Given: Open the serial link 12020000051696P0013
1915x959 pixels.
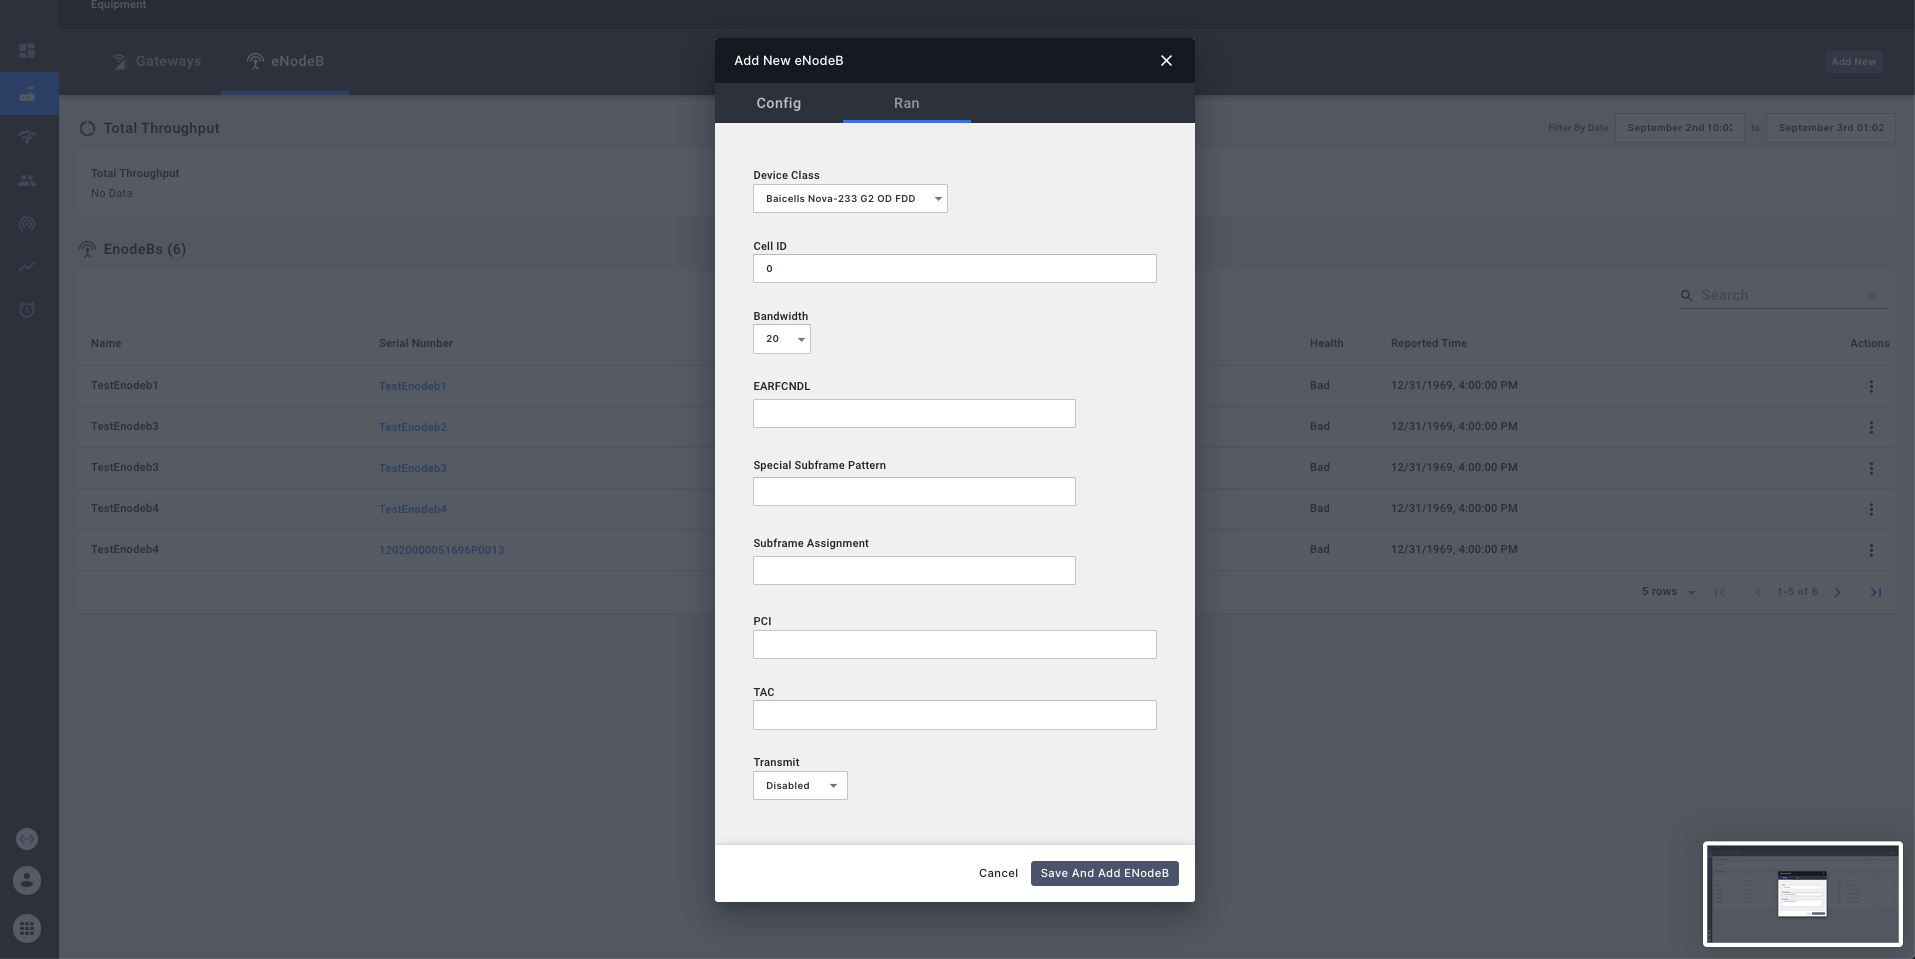Looking at the screenshot, I should tap(442, 550).
